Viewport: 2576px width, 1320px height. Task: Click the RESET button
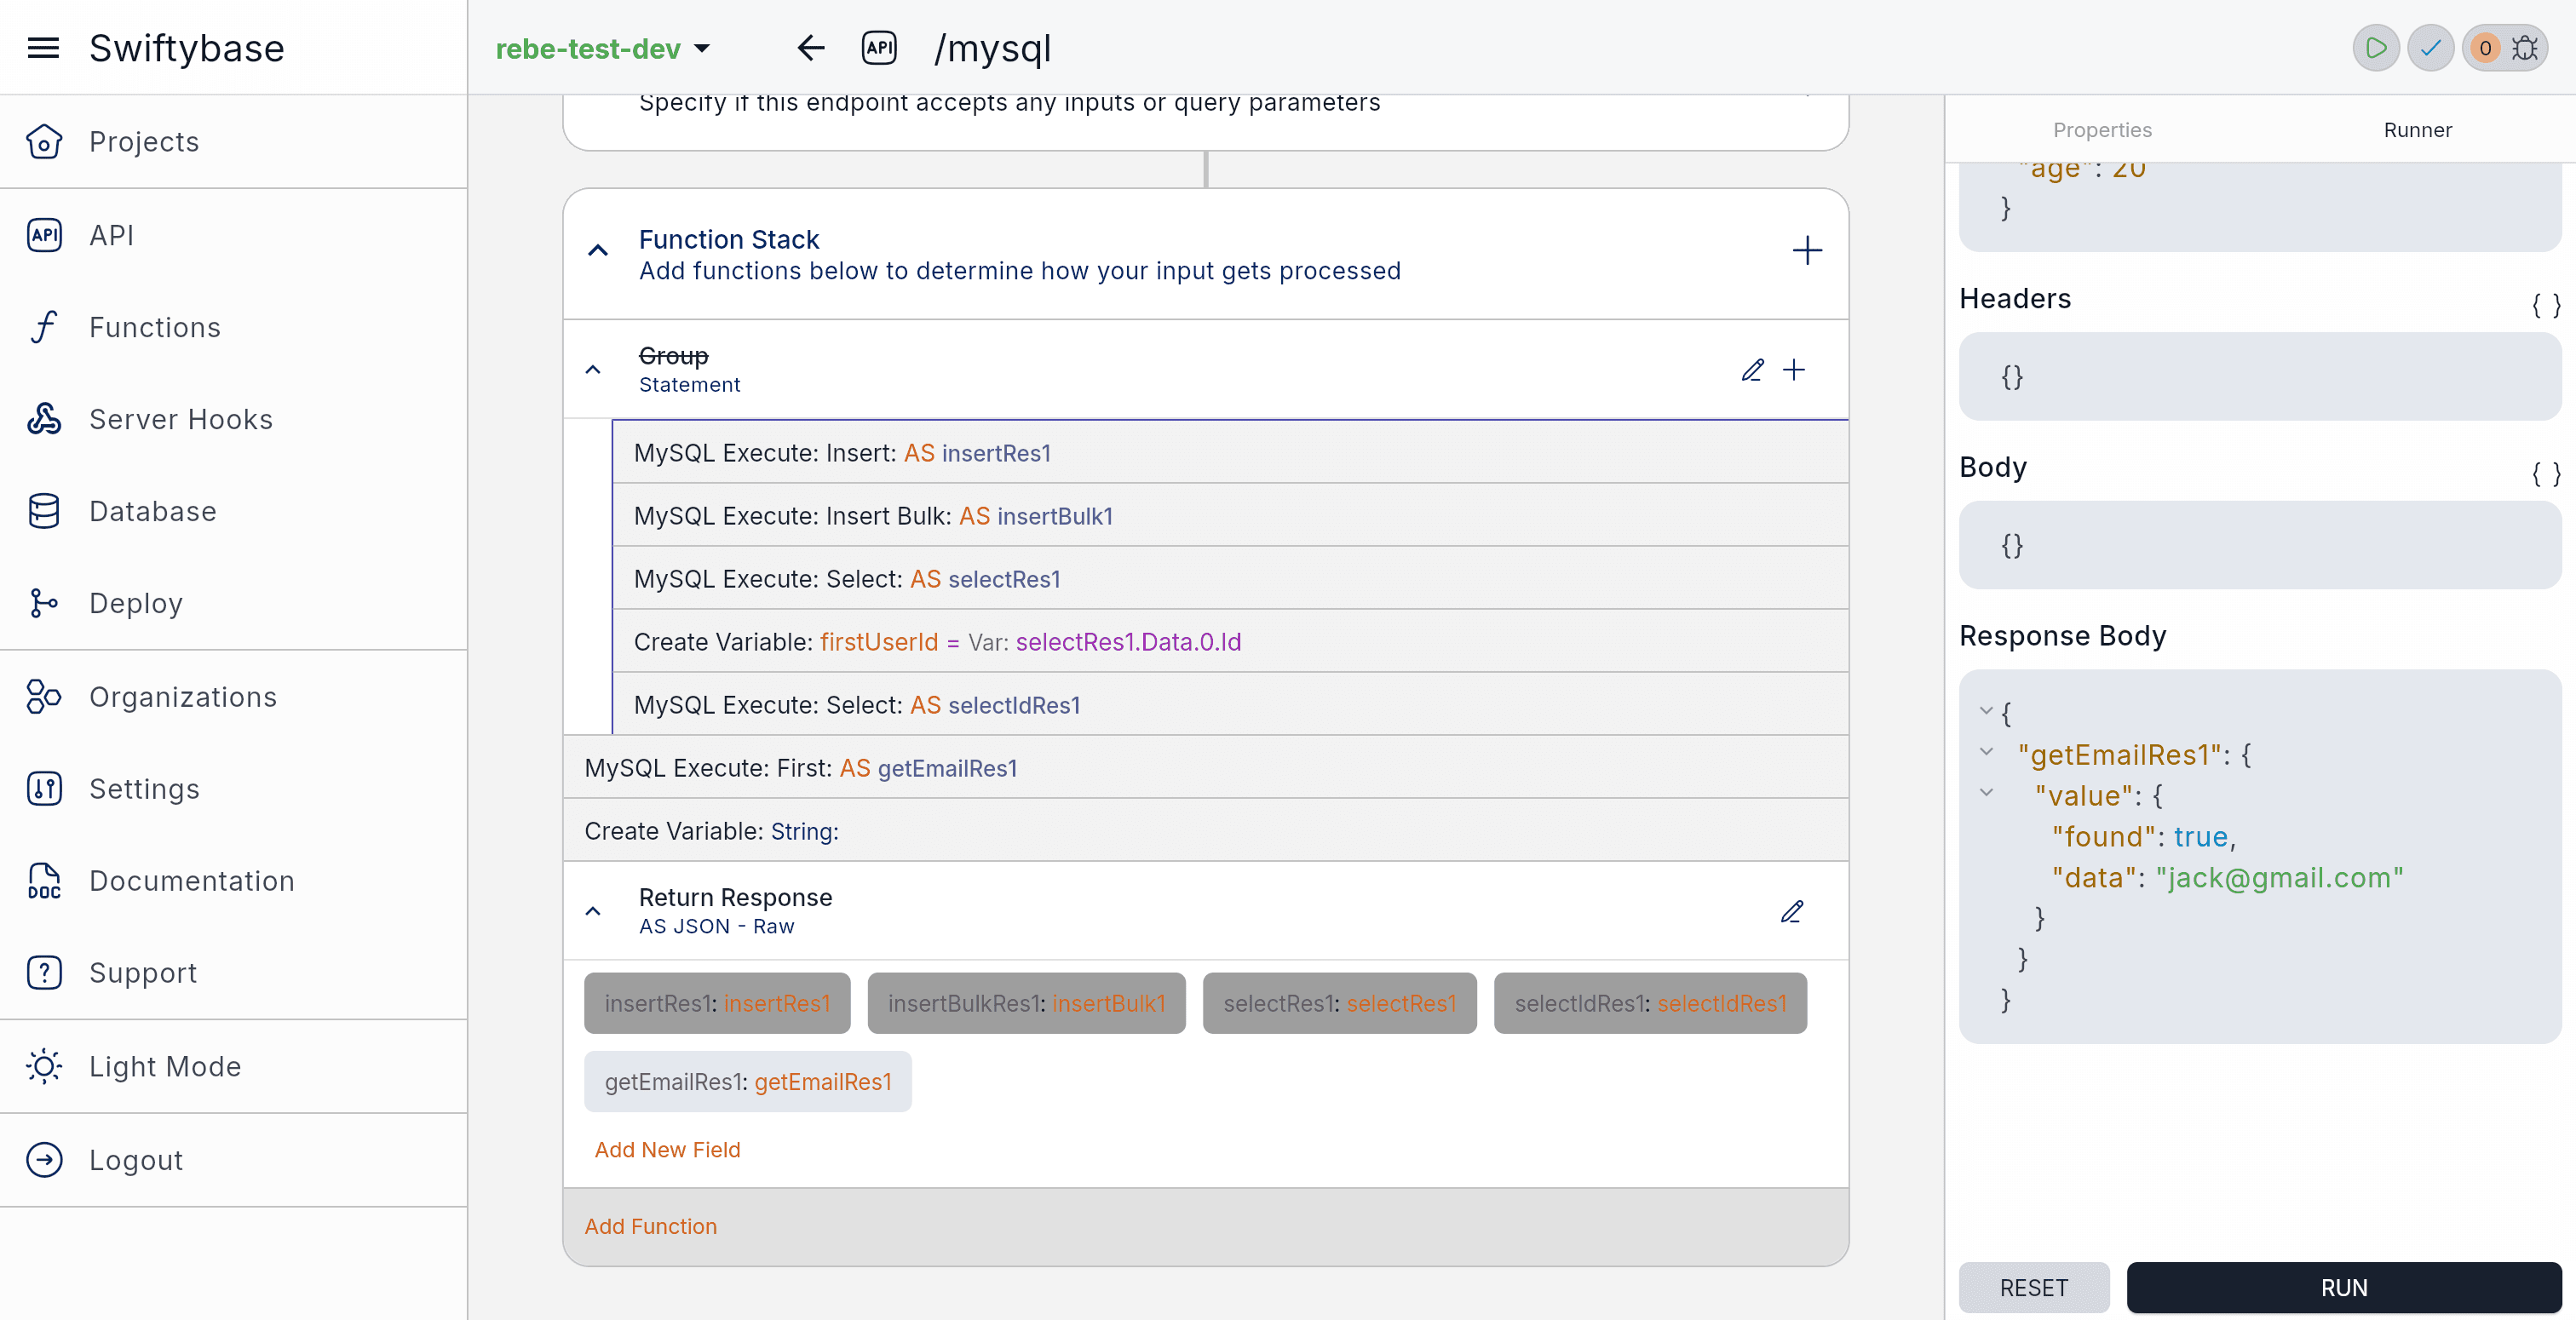(x=2034, y=1288)
